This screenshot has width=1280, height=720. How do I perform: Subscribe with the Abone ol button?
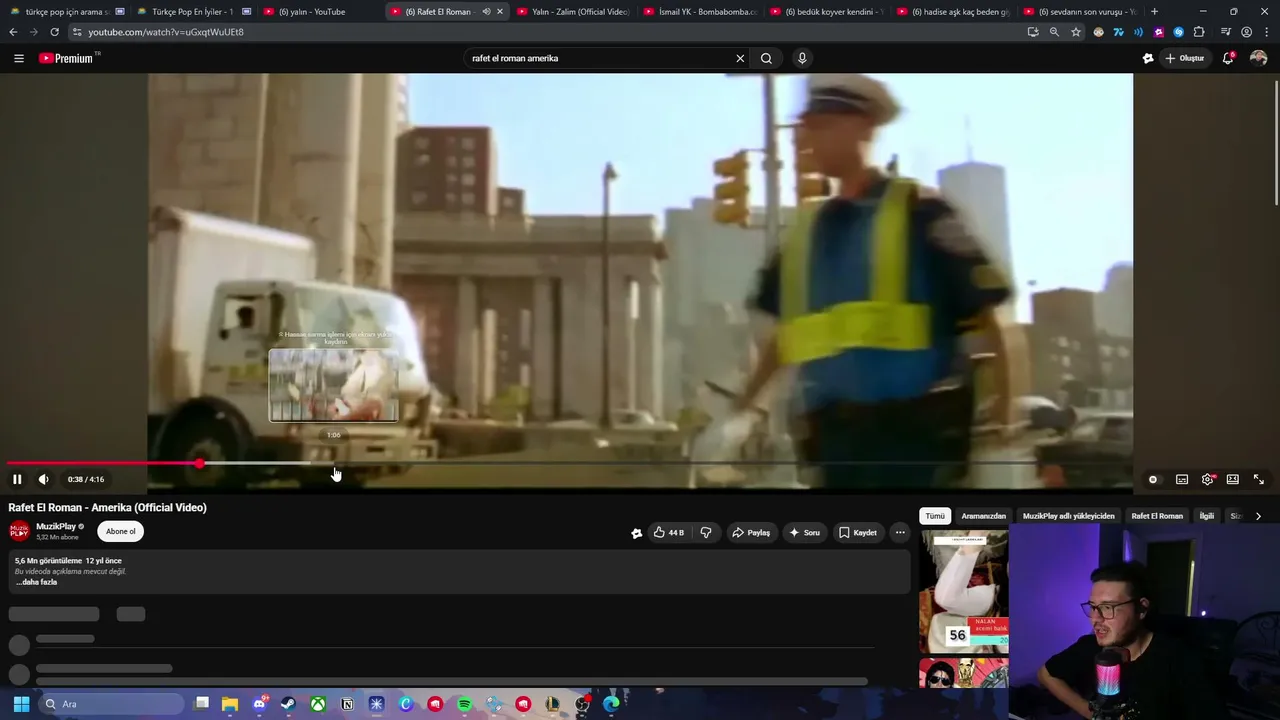121,531
